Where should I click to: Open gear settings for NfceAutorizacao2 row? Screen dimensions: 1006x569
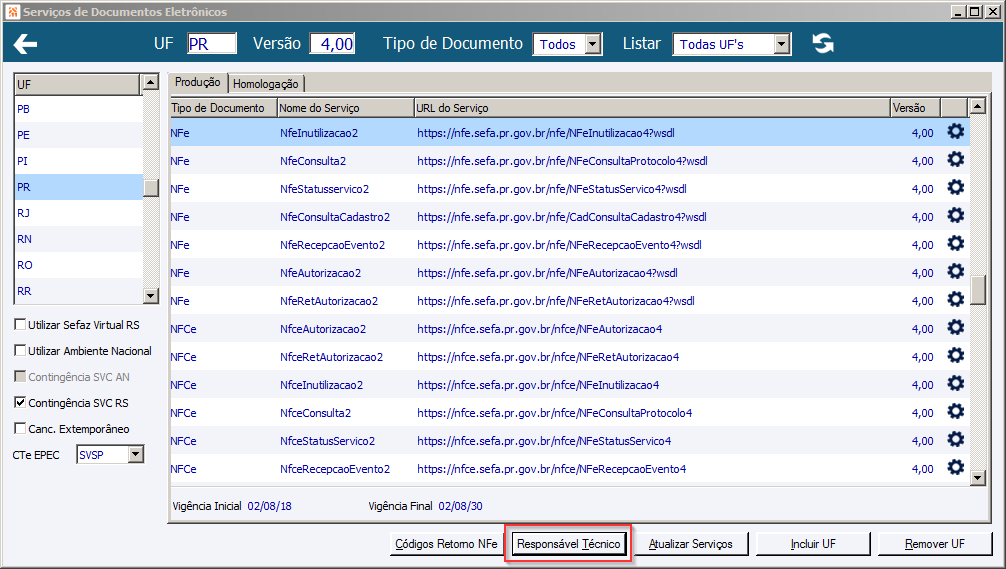coord(956,328)
